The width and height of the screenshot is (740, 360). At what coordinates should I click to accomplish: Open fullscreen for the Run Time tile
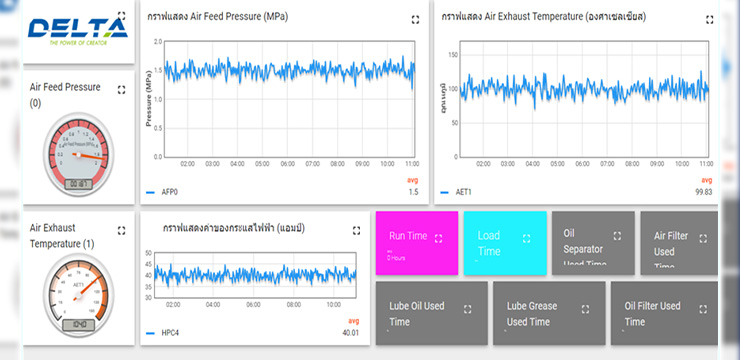(438, 238)
